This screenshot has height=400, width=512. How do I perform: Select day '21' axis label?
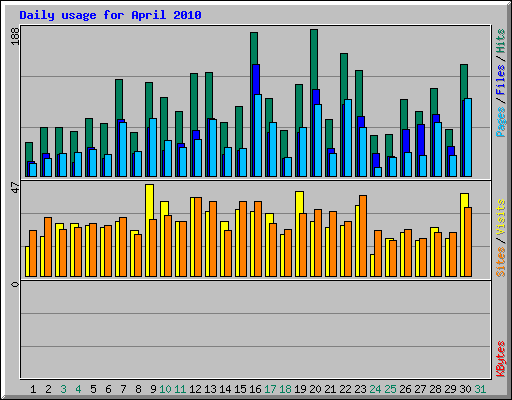click(330, 389)
